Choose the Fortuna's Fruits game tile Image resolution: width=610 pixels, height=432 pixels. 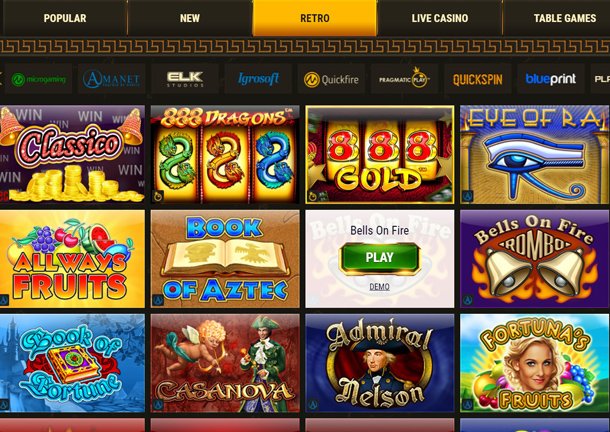point(535,363)
